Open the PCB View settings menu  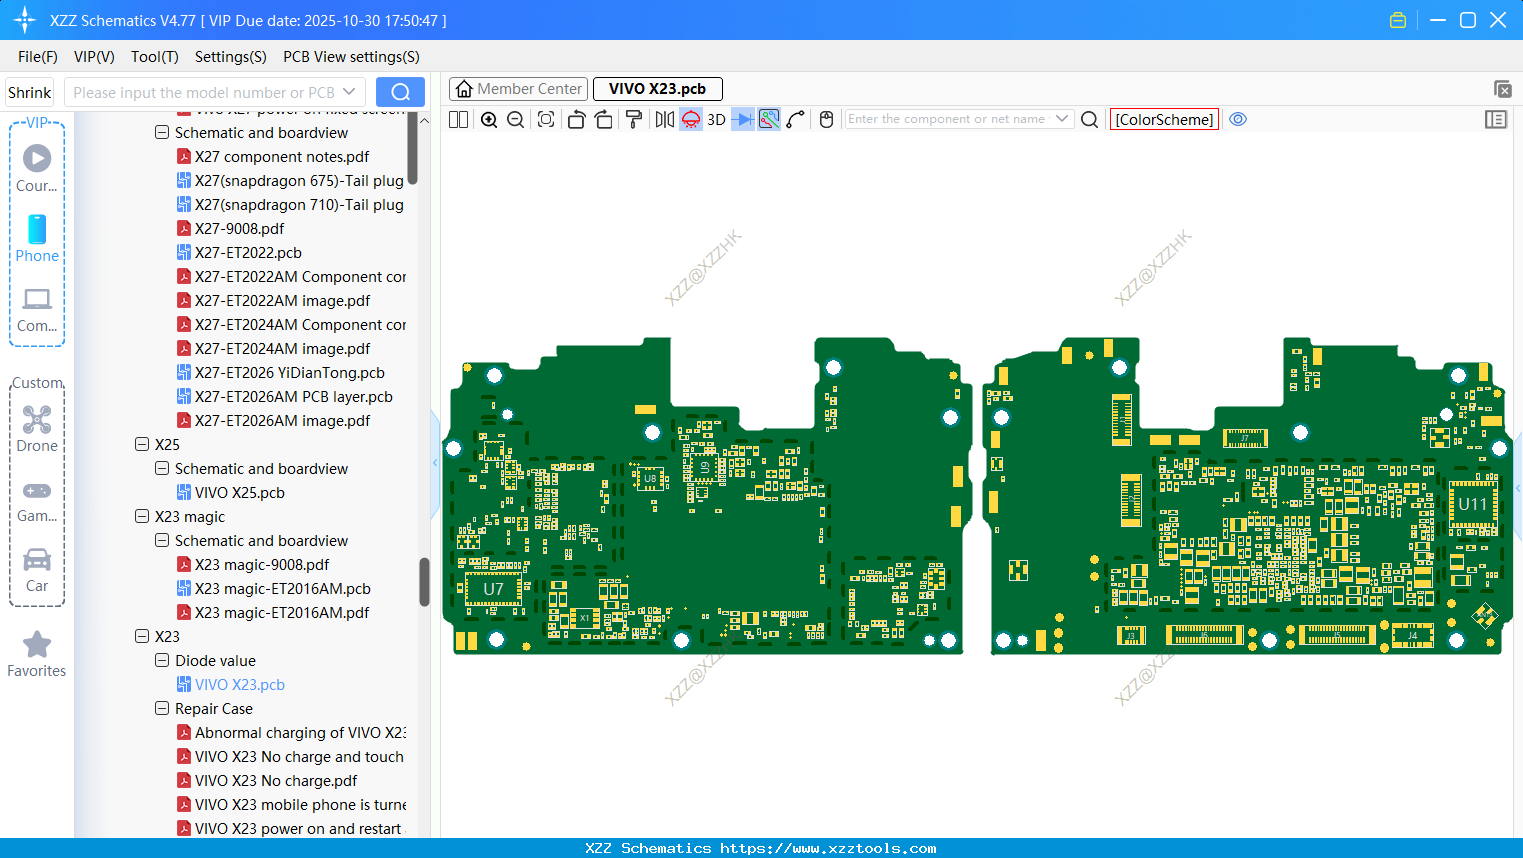coord(351,57)
